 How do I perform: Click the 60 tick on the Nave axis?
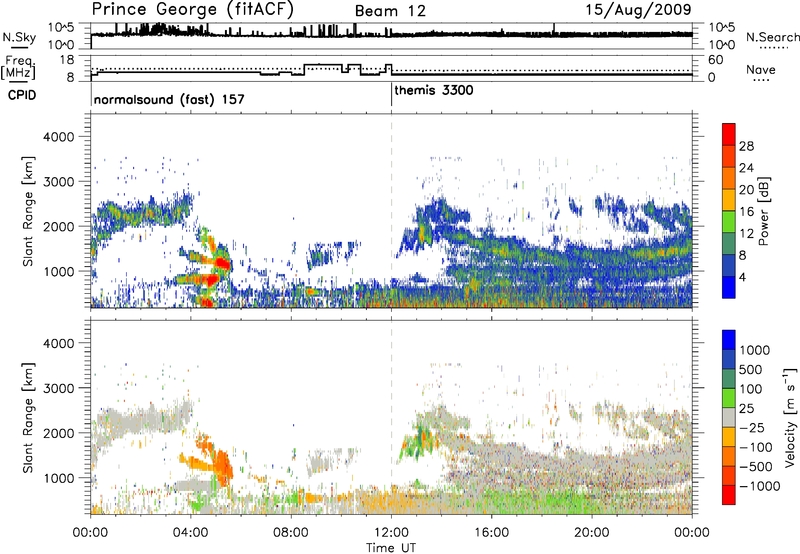tap(715, 60)
